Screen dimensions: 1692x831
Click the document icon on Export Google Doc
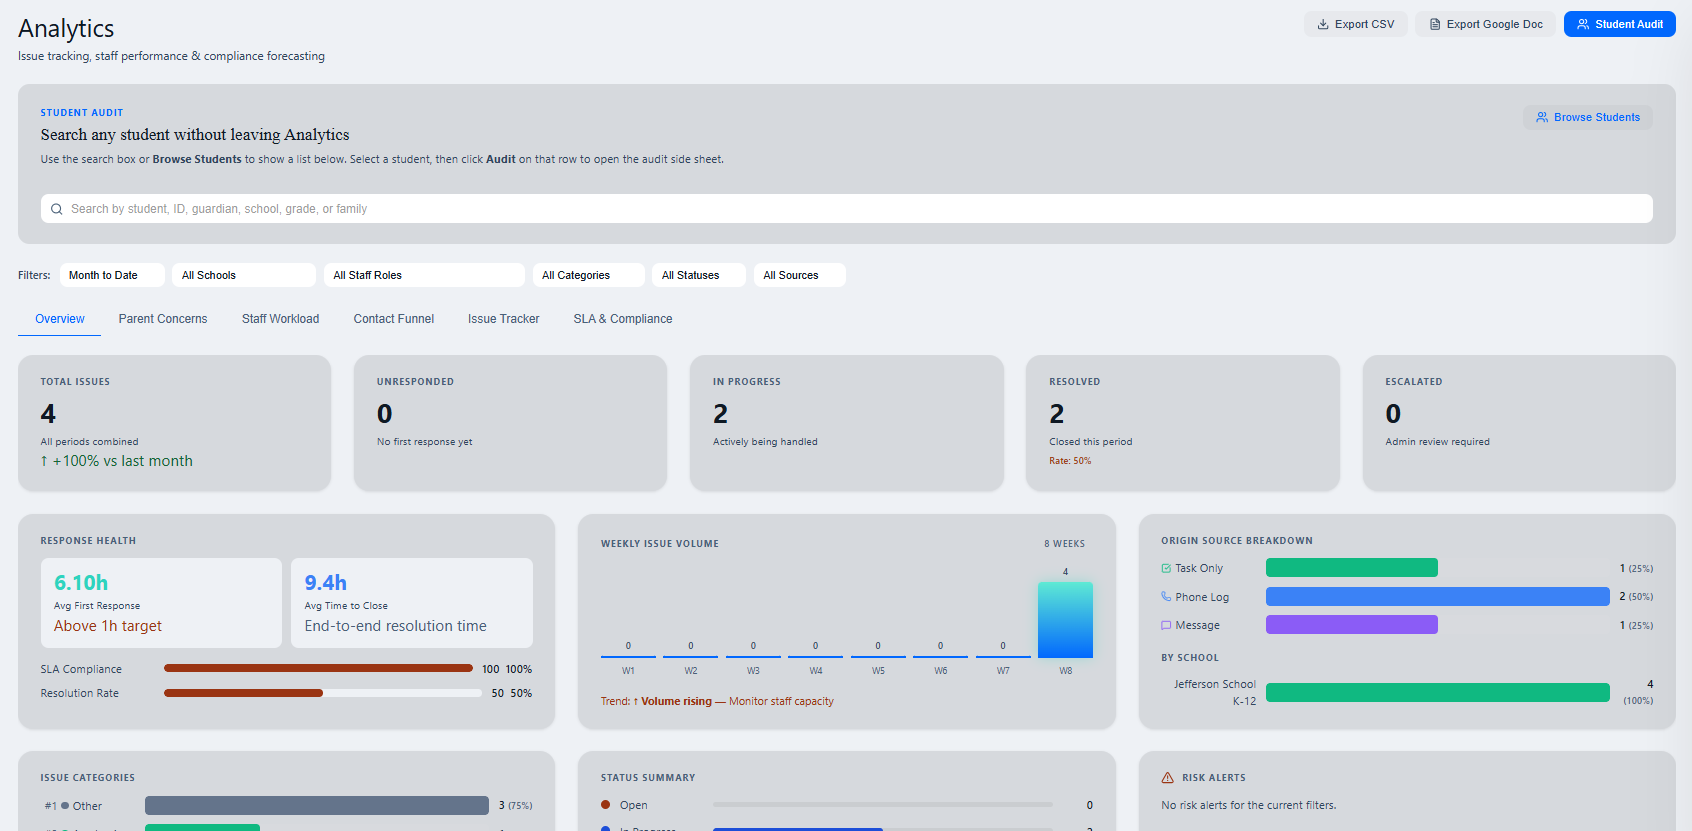(x=1435, y=24)
